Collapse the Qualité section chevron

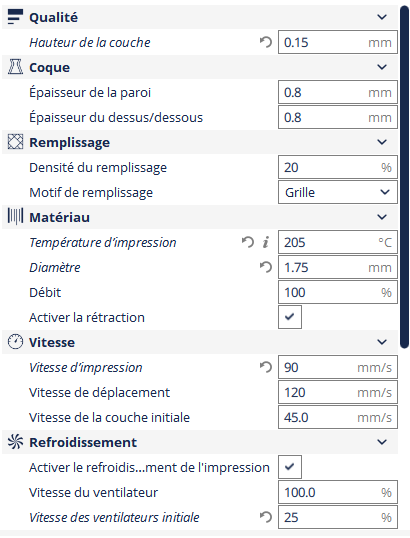(x=382, y=17)
